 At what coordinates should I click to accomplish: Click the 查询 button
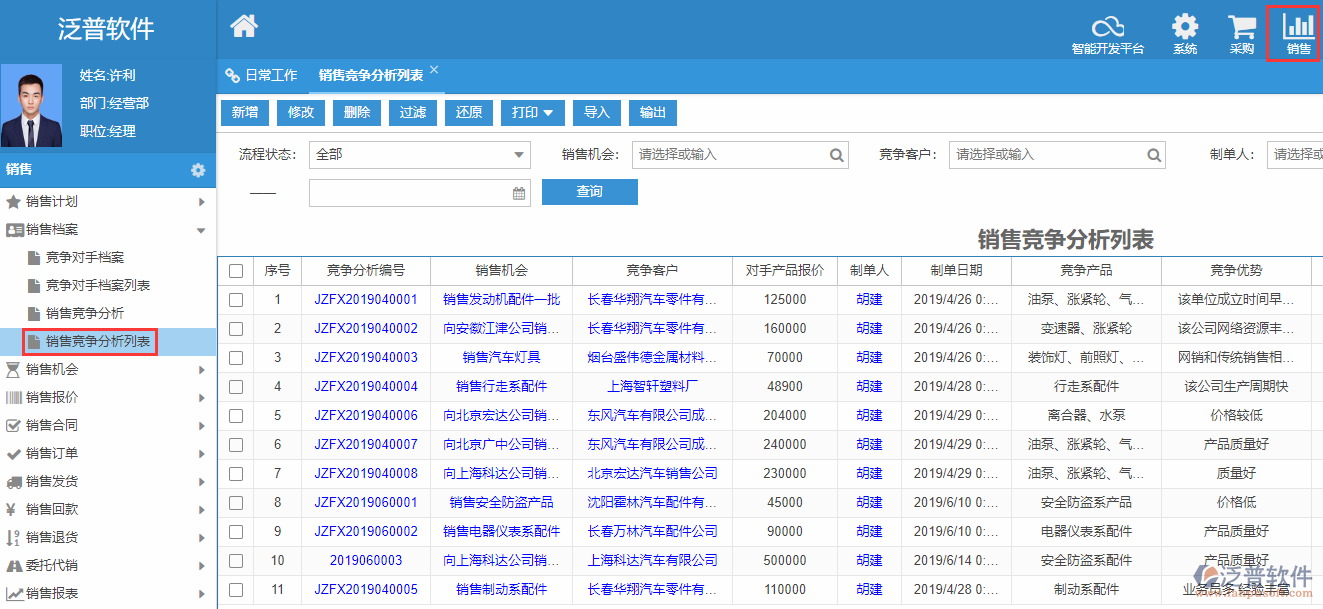589,191
